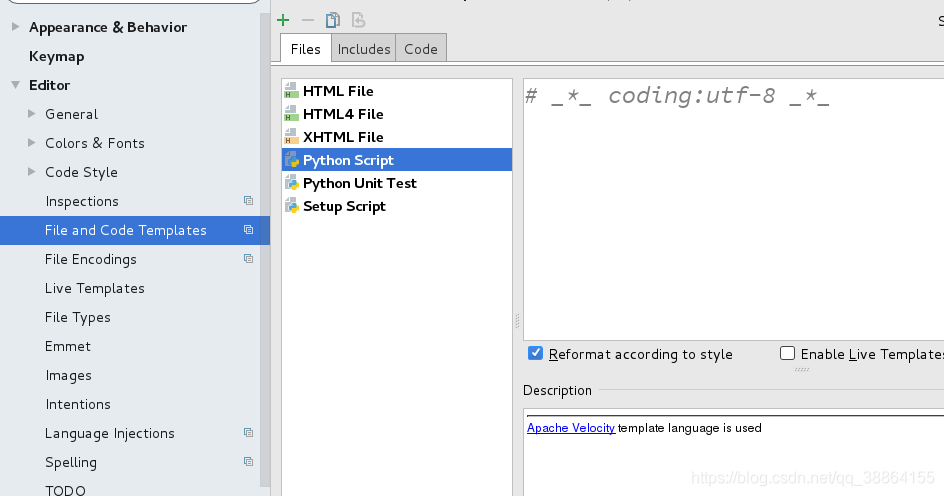Uncheck Reformat according to style

[x=535, y=353]
